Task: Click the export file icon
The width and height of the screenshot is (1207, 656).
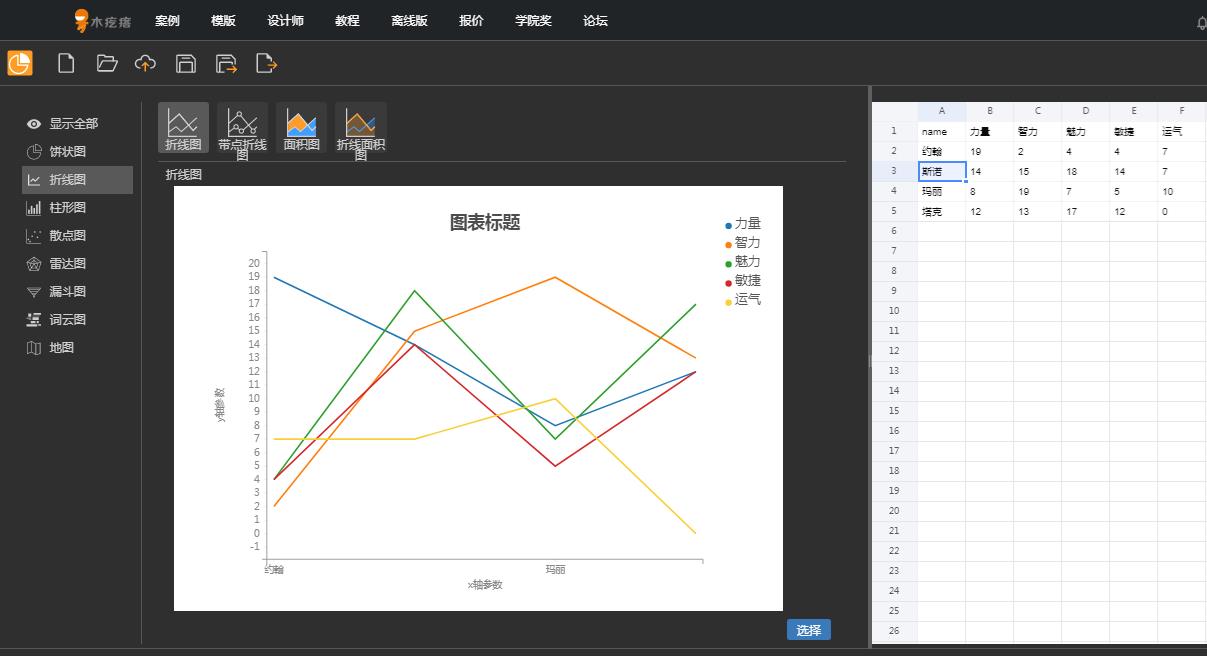Action: 266,64
